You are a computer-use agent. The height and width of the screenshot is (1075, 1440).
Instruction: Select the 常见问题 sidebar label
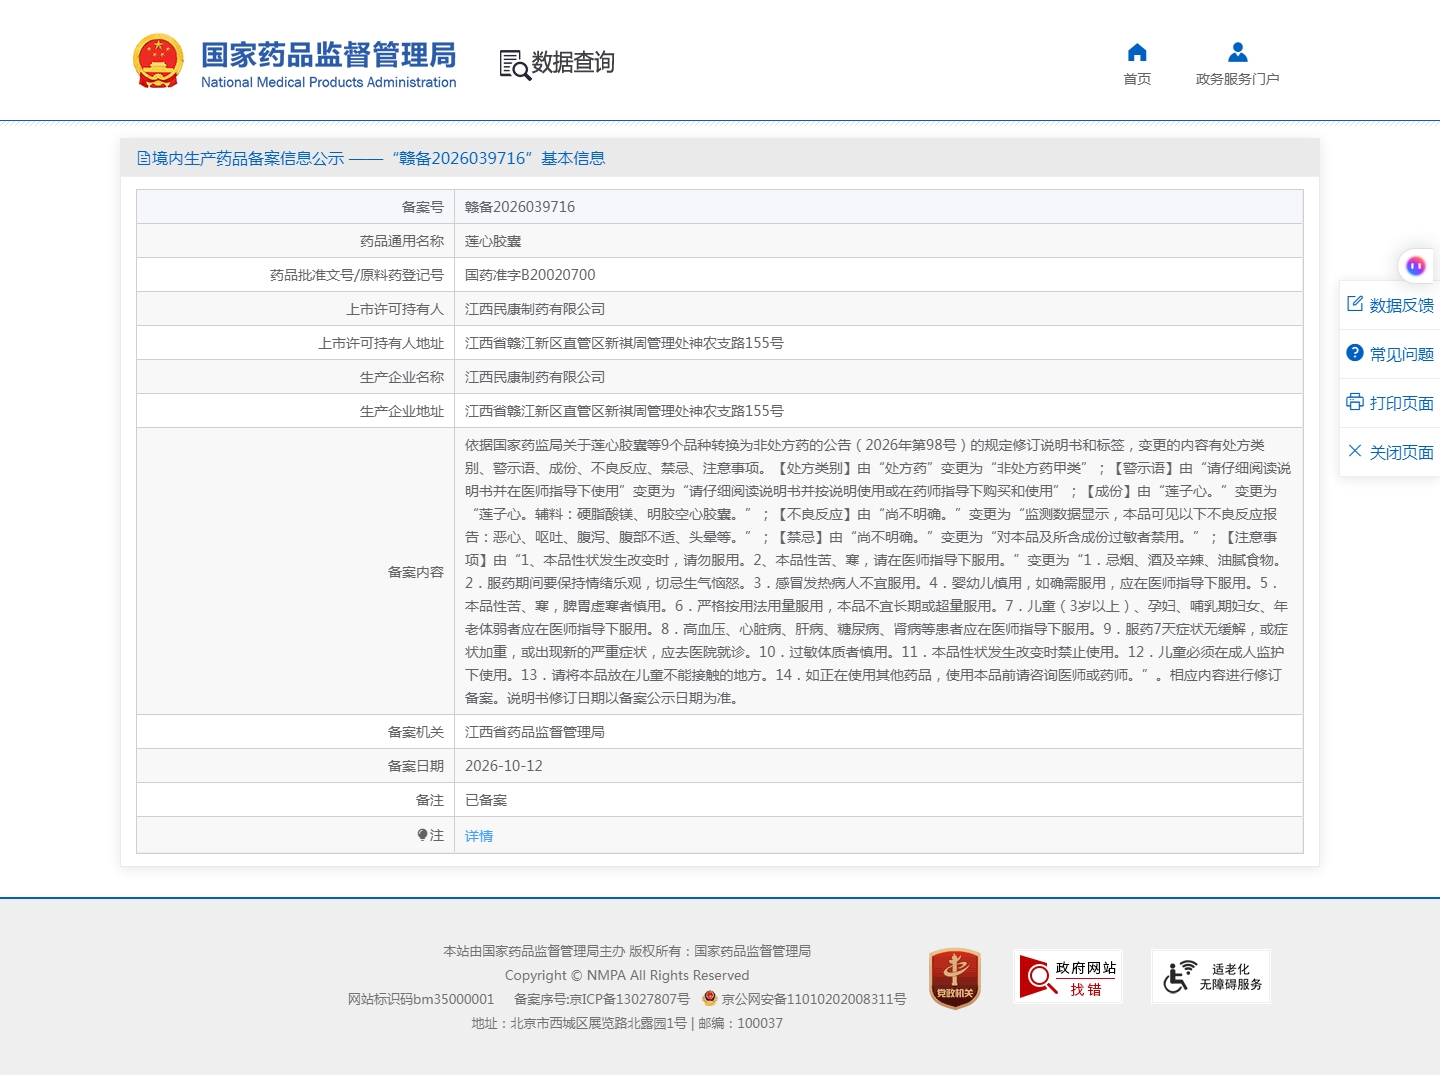[1402, 354]
